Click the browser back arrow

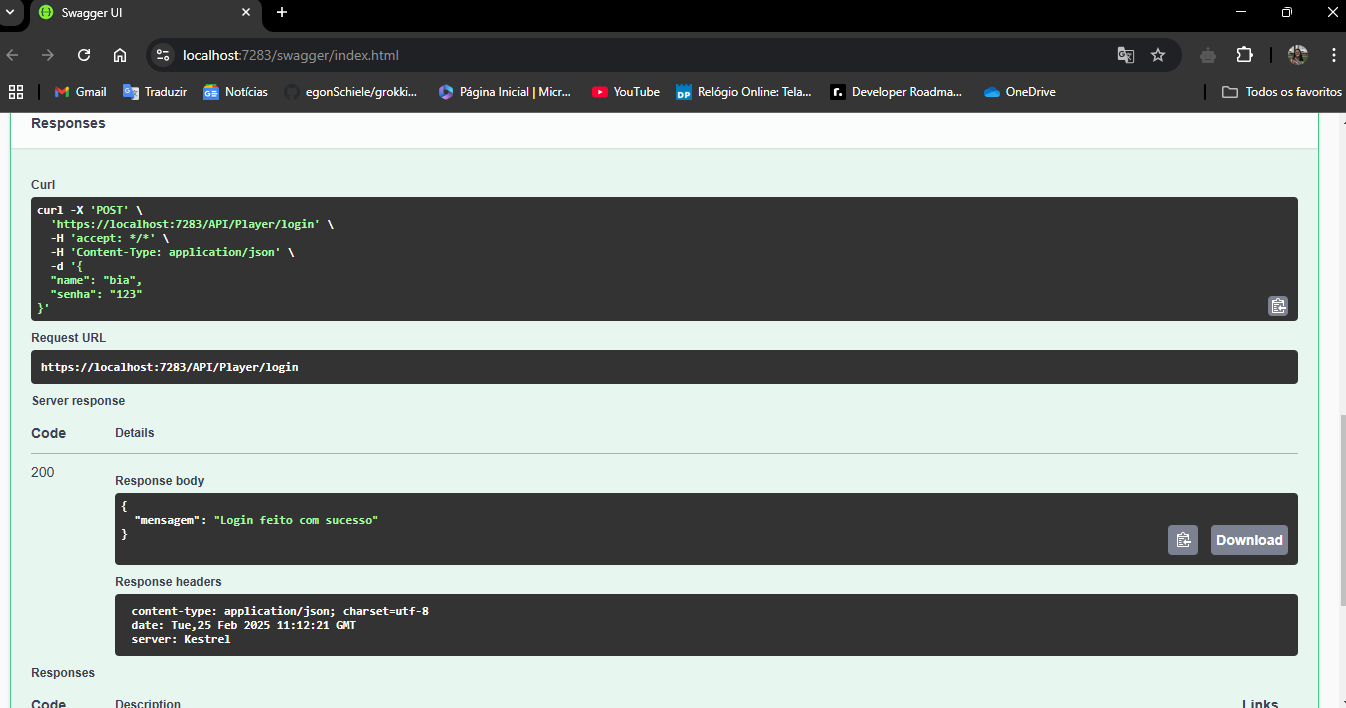point(13,55)
